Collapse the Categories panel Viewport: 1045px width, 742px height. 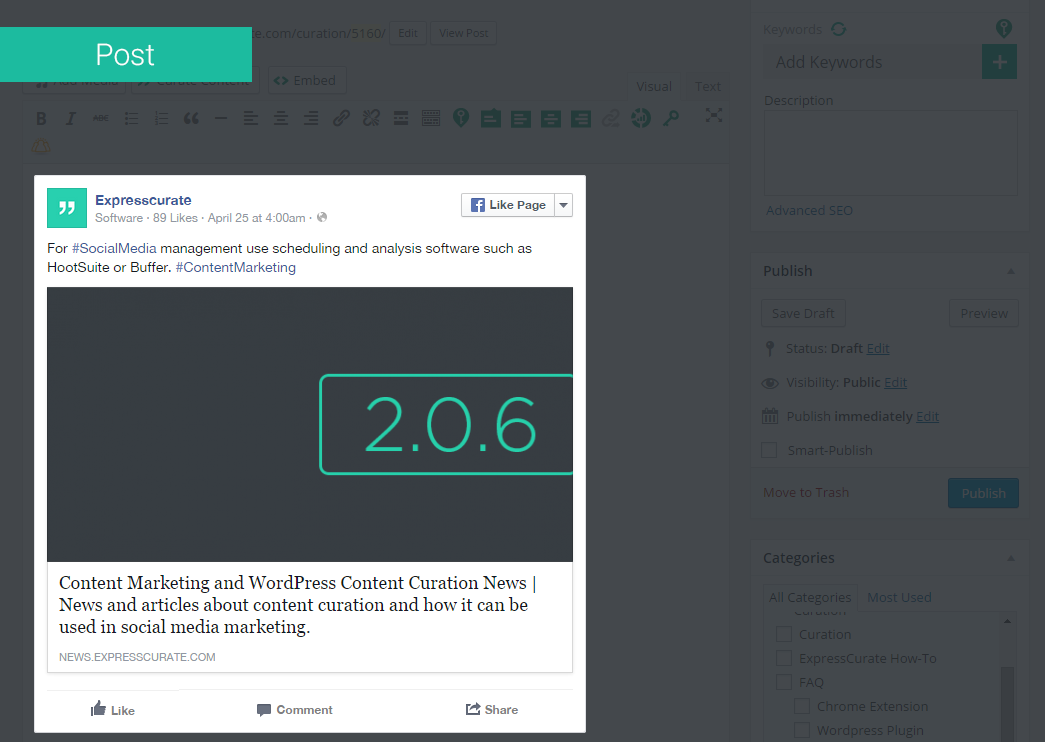tap(1011, 558)
